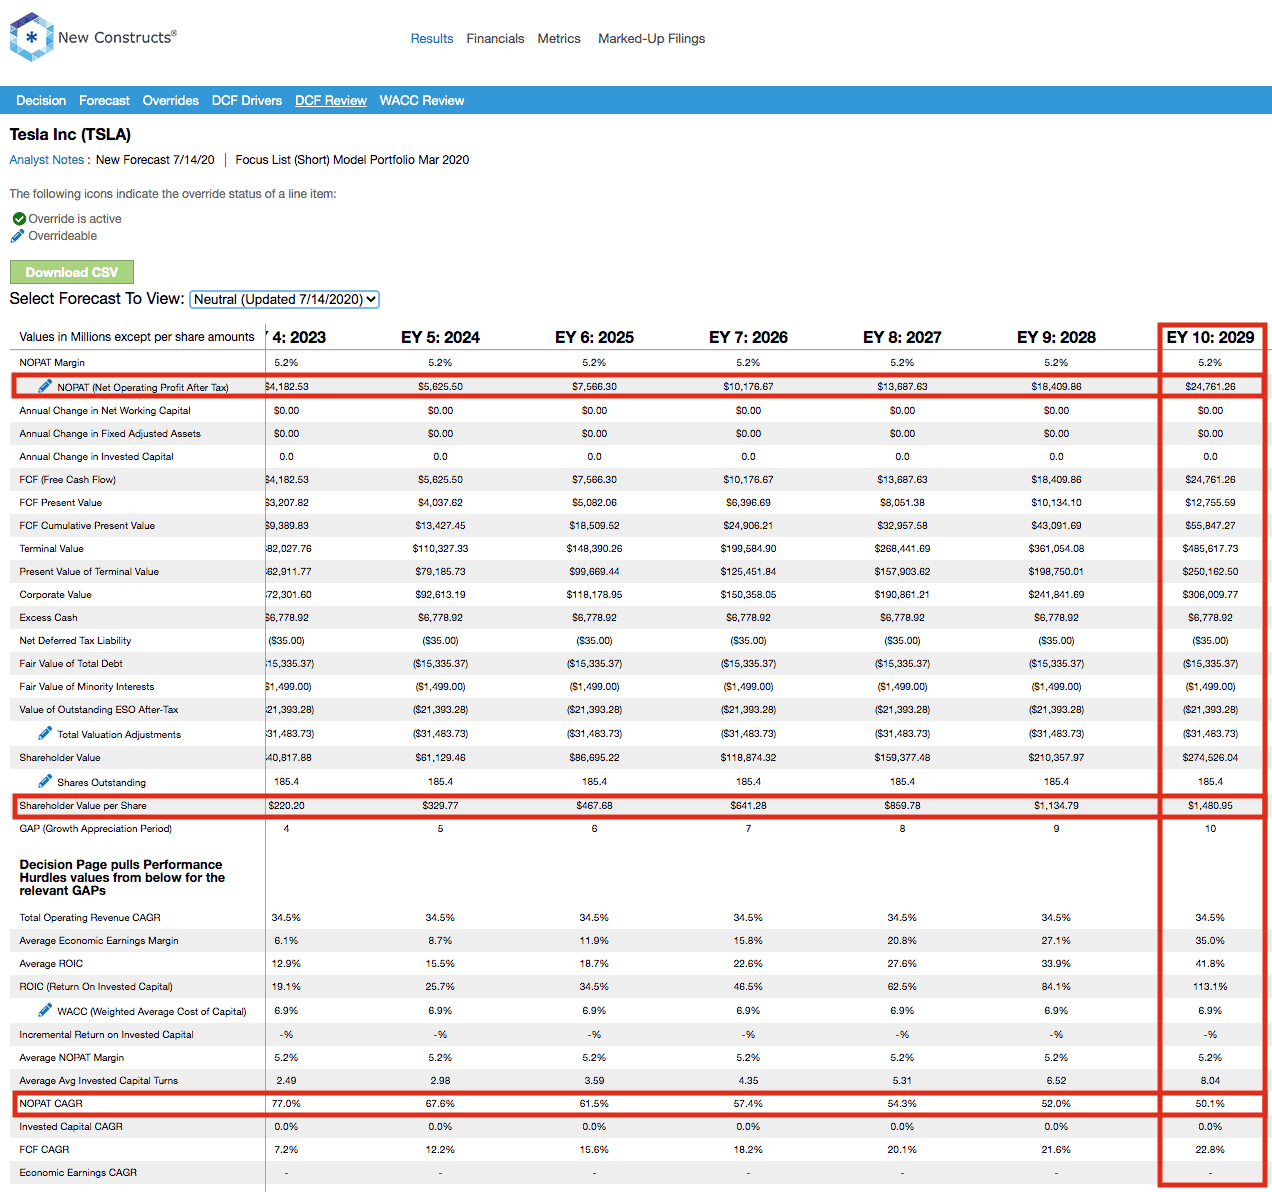Open the Metrics top navigation tab
This screenshot has width=1272, height=1192.
[559, 38]
